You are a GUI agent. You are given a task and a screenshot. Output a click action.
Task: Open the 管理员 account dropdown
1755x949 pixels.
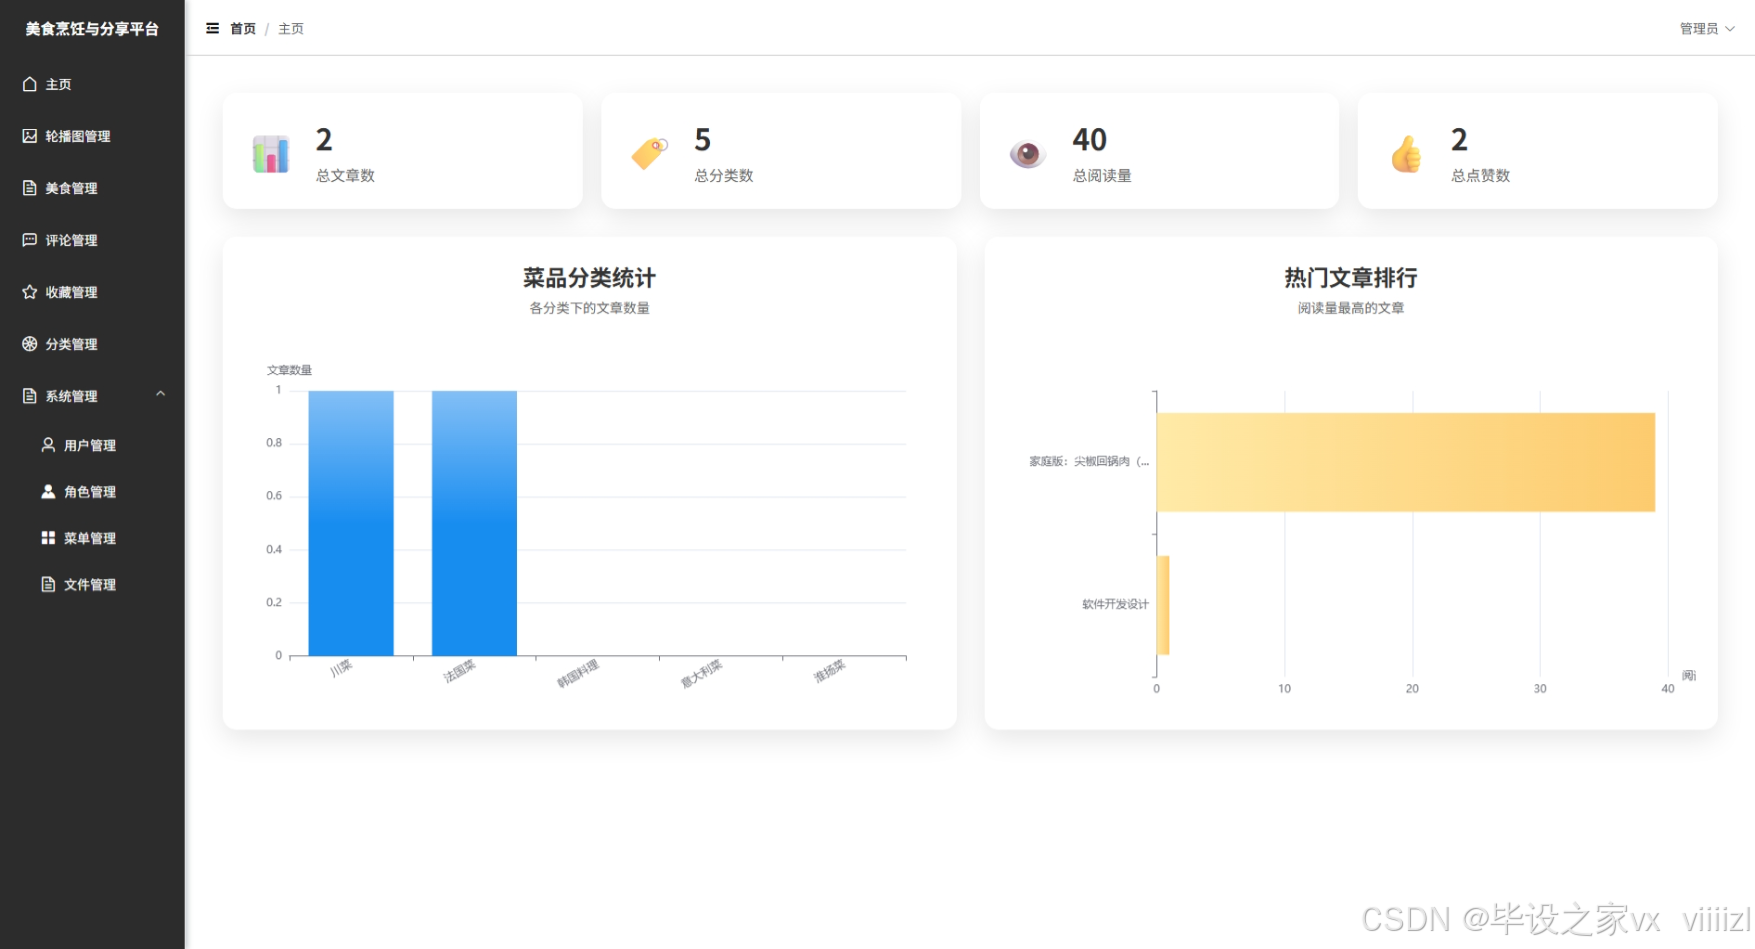(x=1706, y=29)
